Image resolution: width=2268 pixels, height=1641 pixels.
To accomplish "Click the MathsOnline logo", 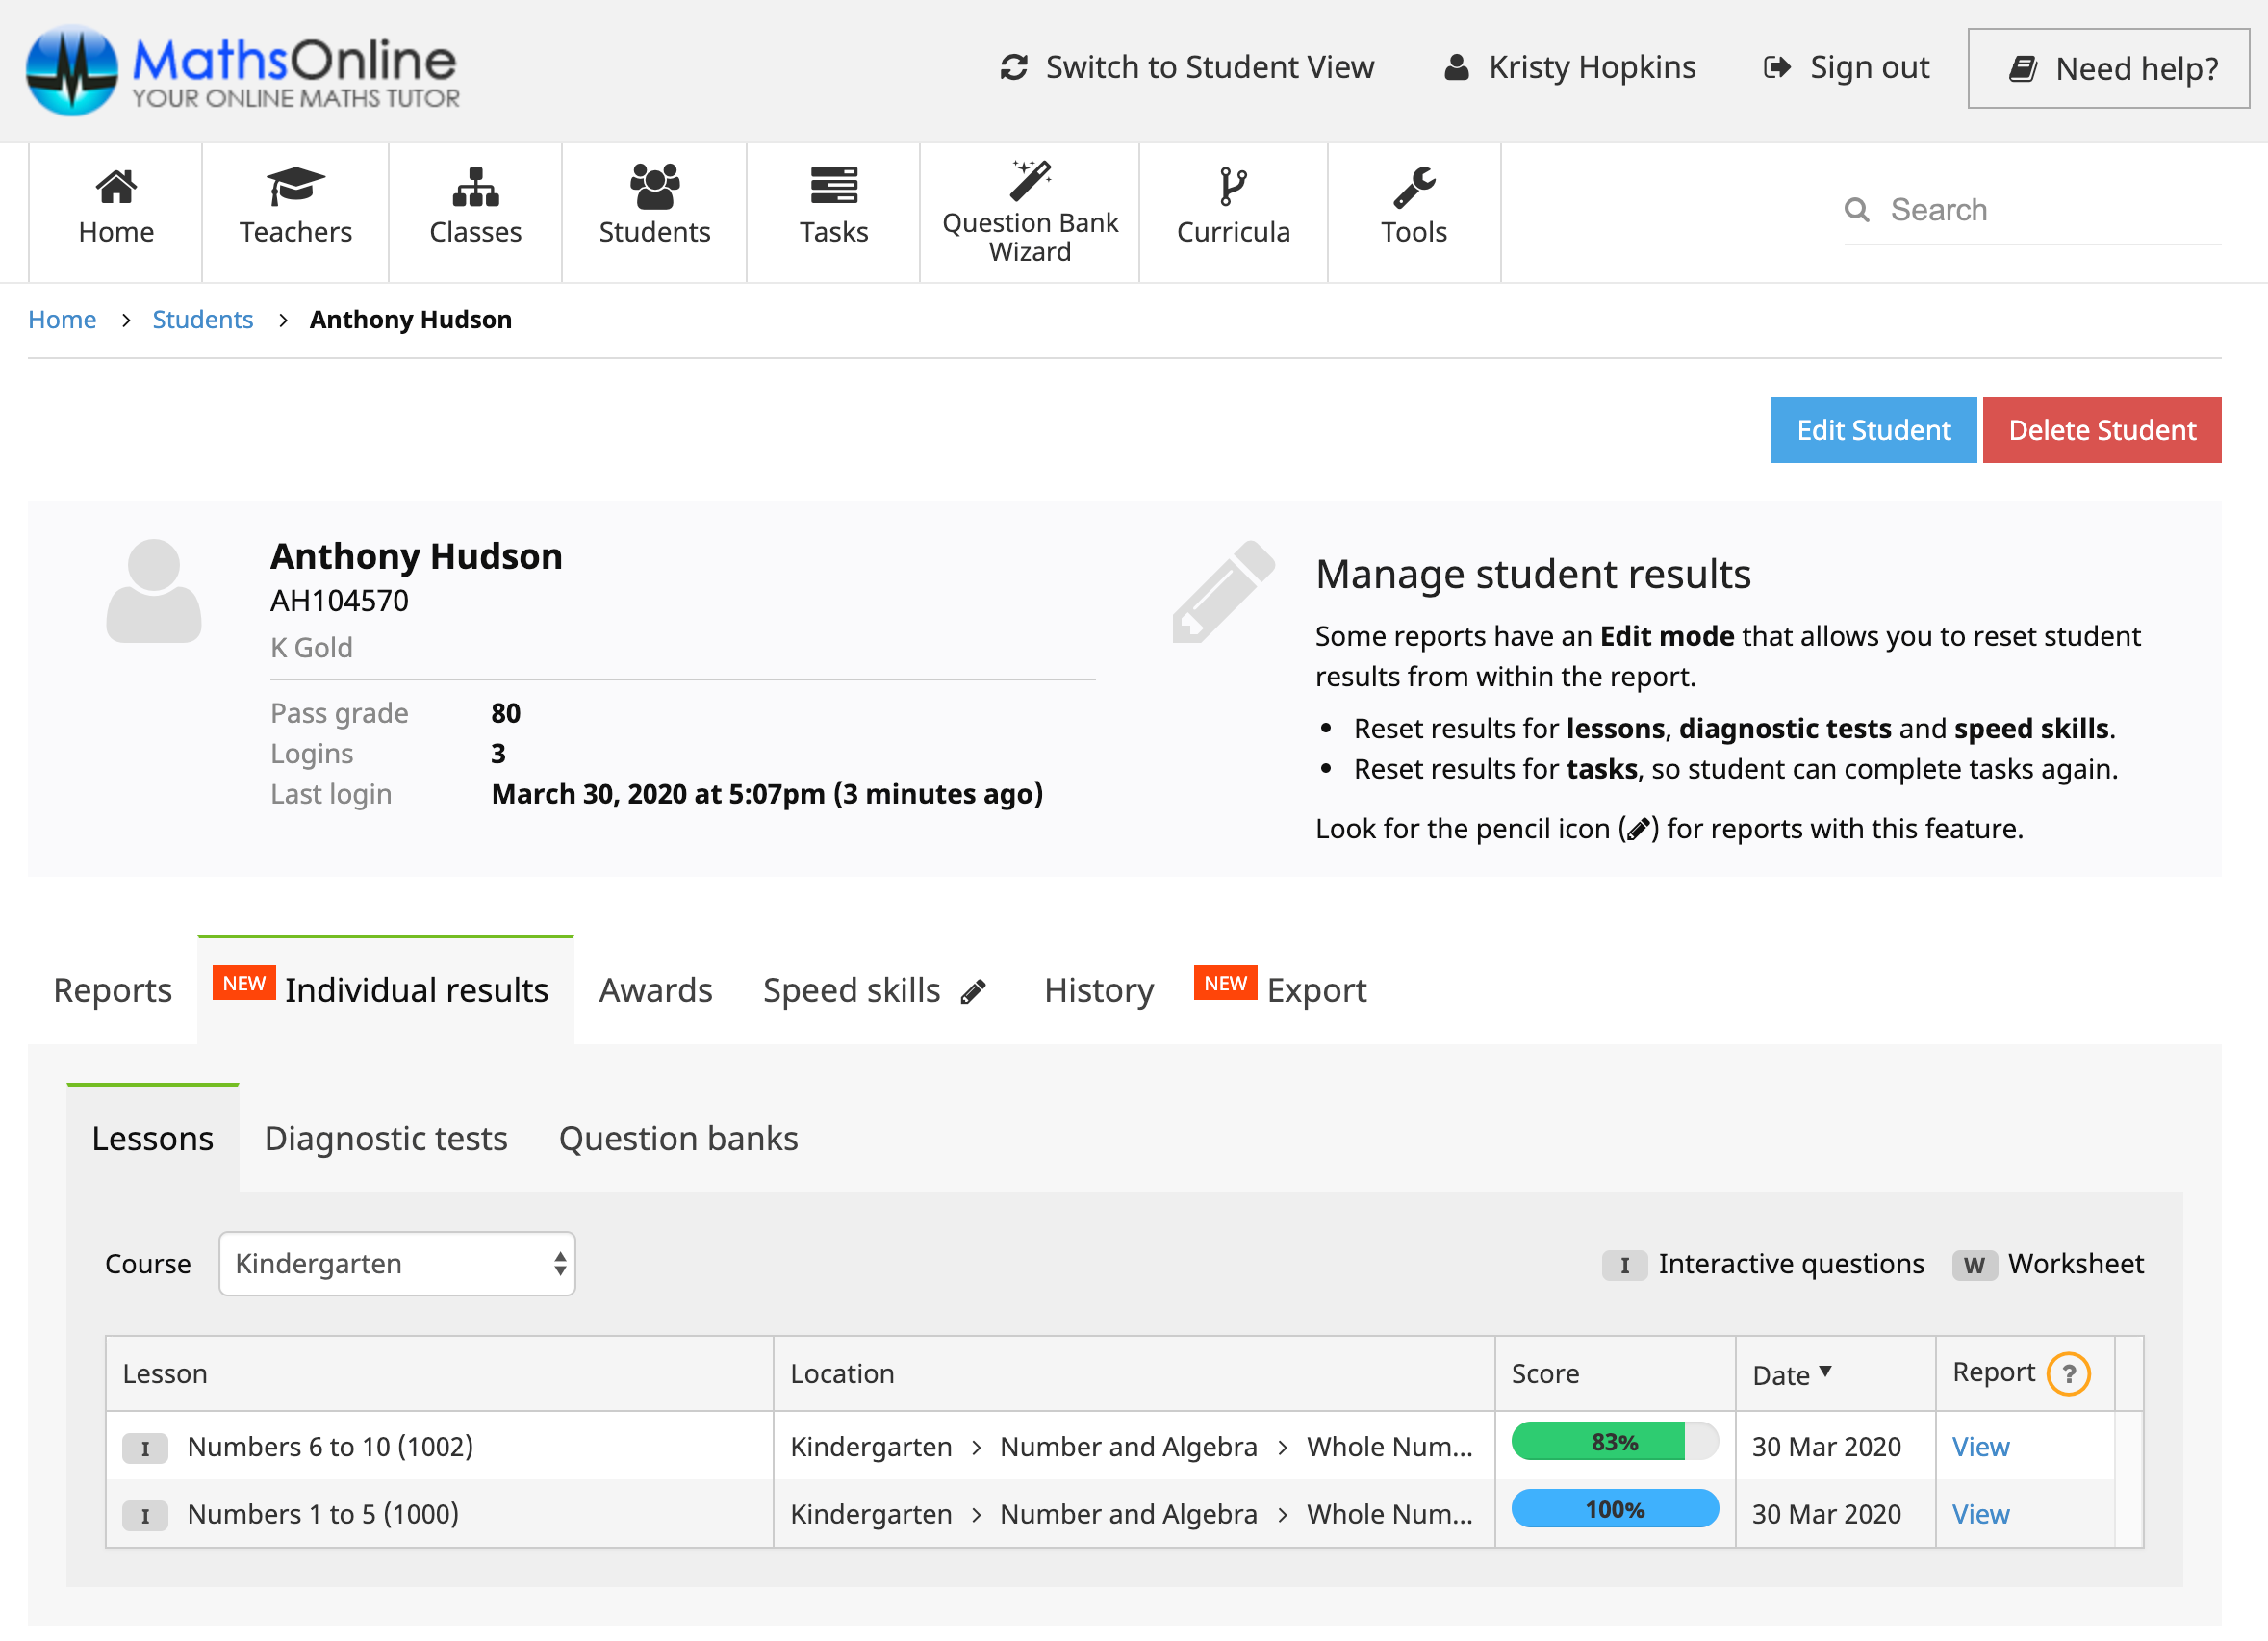I will (x=242, y=70).
